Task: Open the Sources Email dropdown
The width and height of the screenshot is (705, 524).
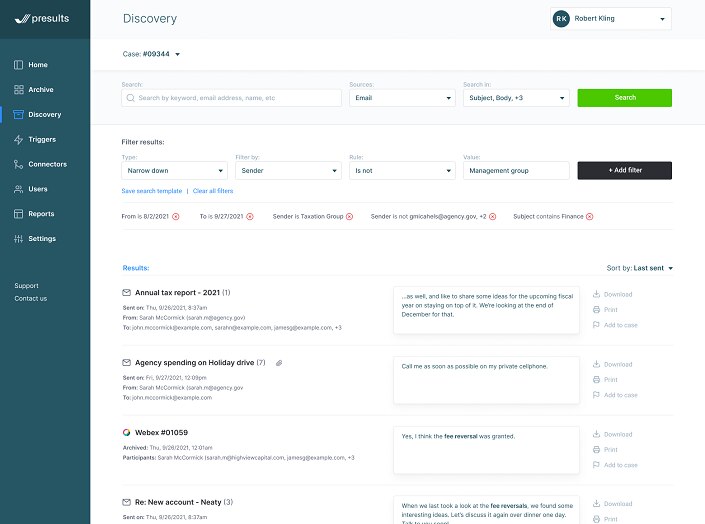Action: click(x=402, y=98)
